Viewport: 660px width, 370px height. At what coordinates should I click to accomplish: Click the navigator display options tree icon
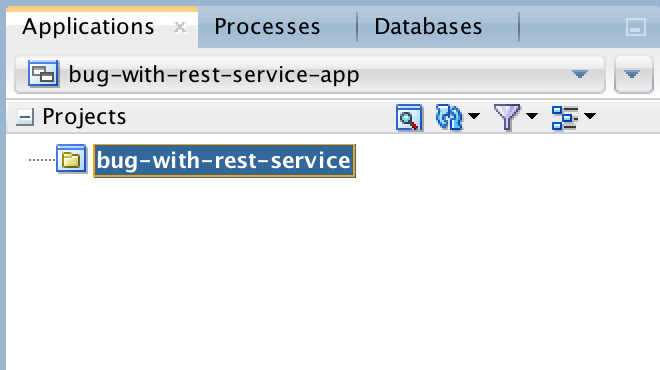(x=564, y=117)
